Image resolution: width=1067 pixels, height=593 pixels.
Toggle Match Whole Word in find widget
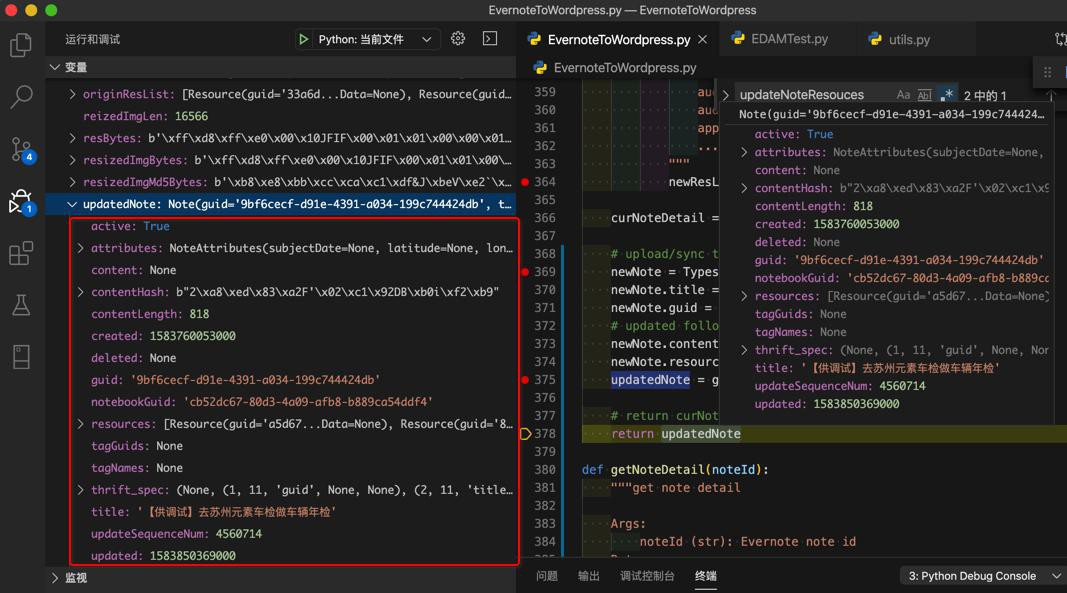click(924, 95)
